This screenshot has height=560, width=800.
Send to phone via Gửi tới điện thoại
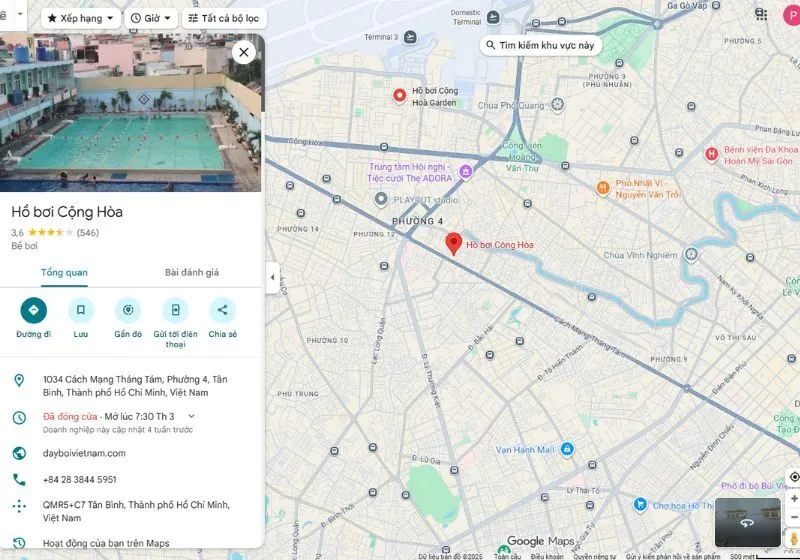[176, 310]
